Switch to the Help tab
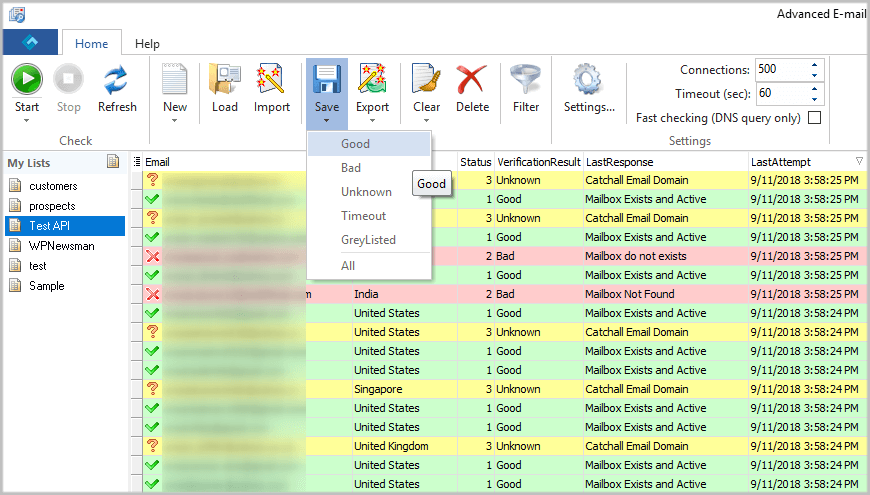 pyautogui.click(x=148, y=43)
